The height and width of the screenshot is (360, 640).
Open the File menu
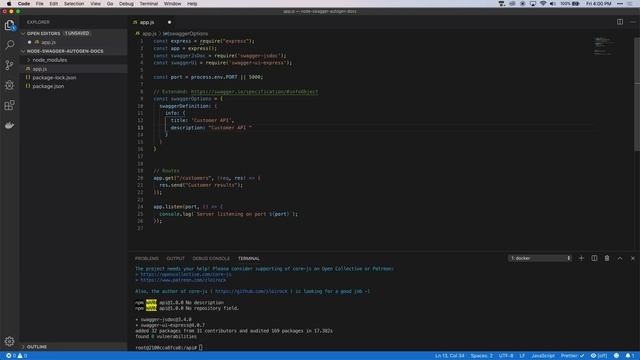40,4
